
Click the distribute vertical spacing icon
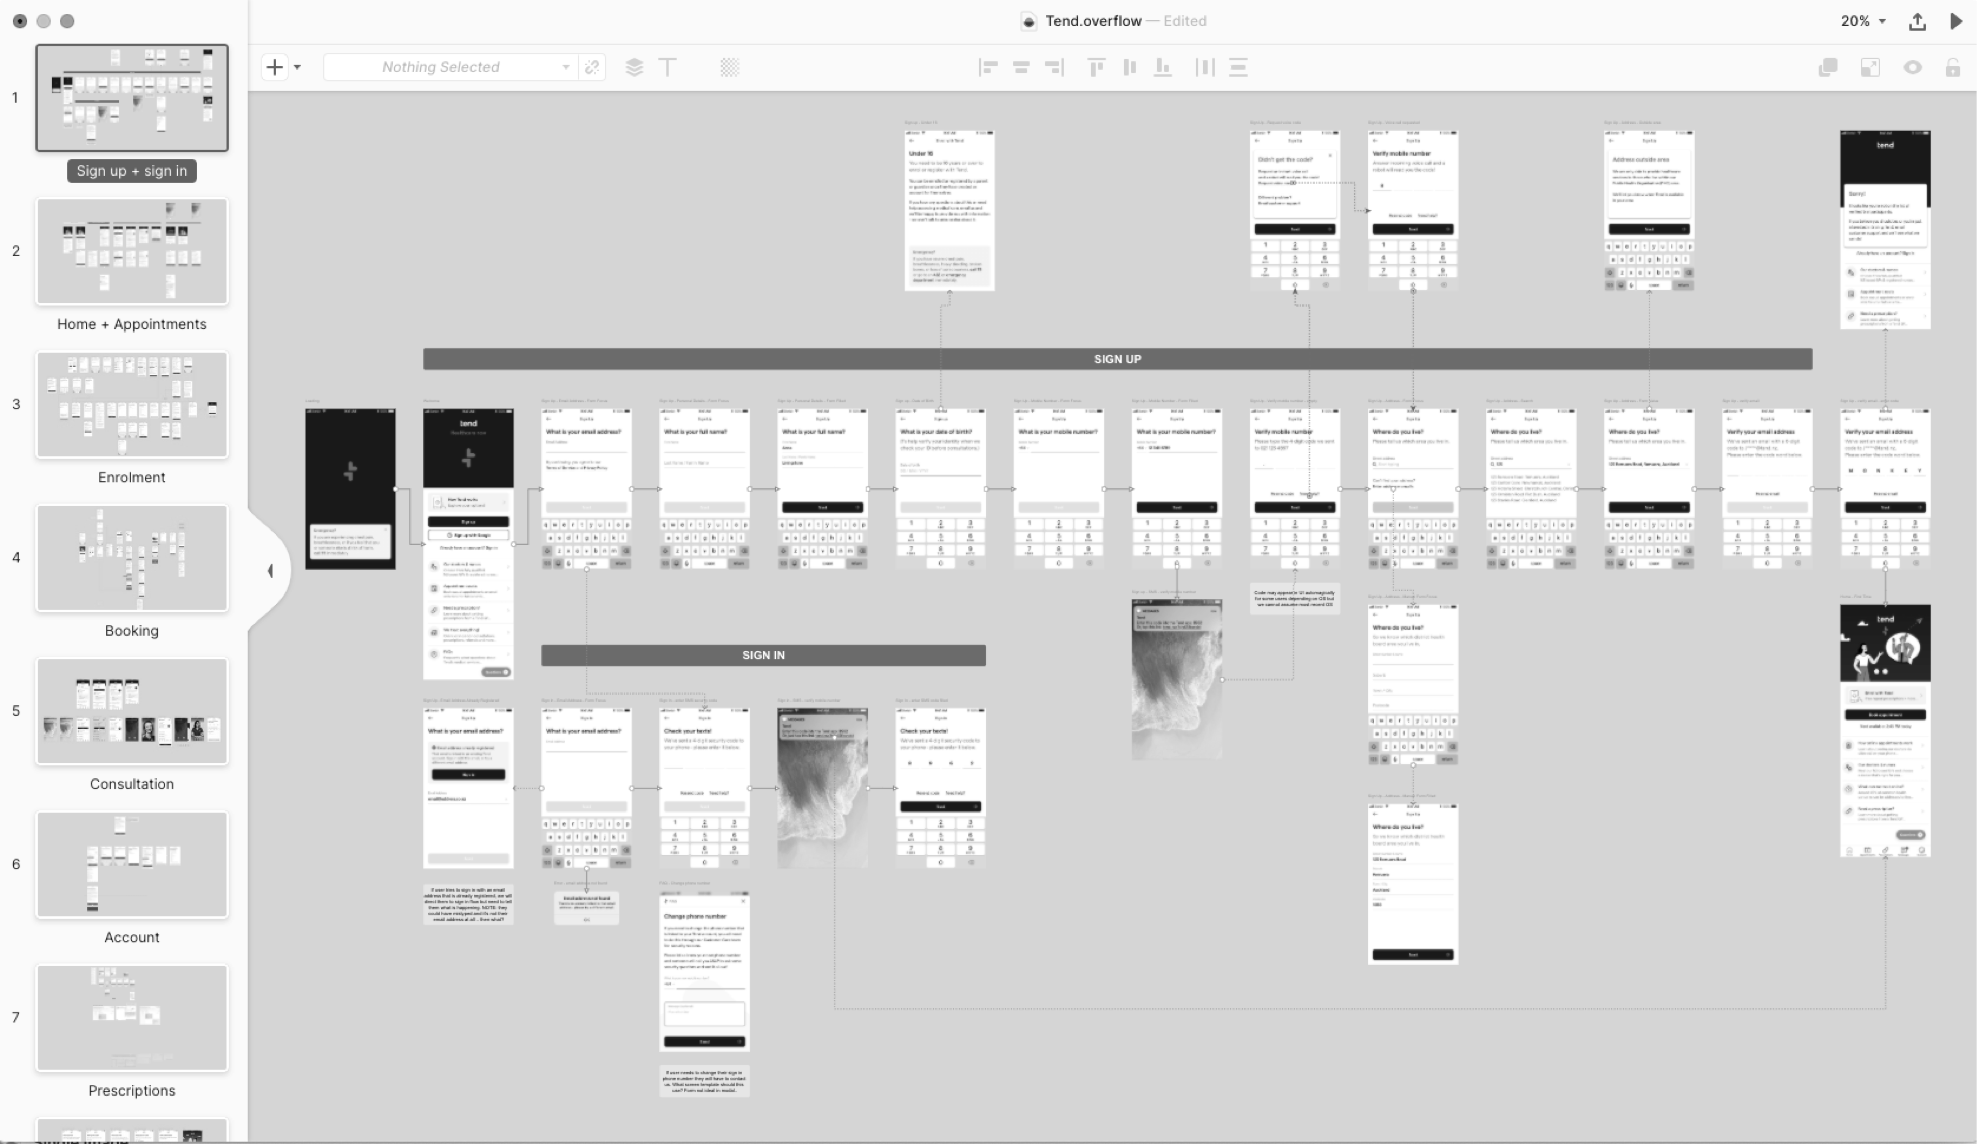pos(1239,67)
